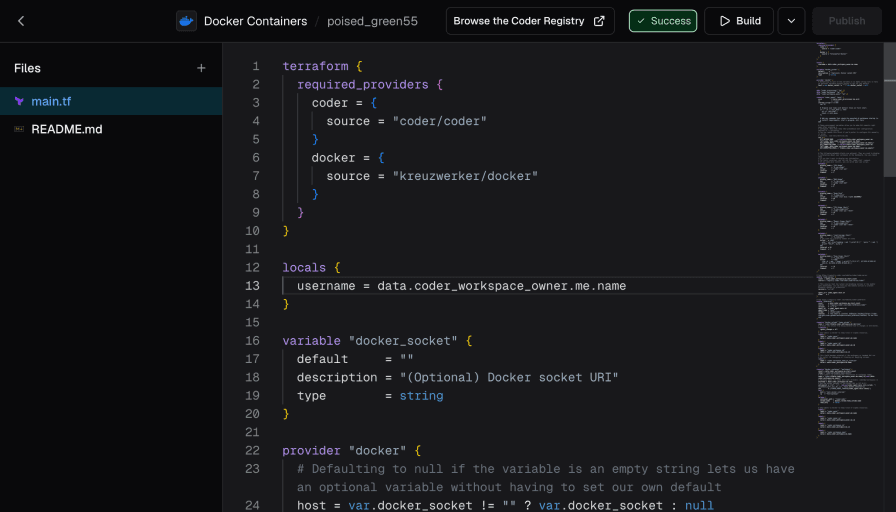The image size is (896, 512).
Task: Click the Defaulting to null comment line
Action: coord(546,478)
